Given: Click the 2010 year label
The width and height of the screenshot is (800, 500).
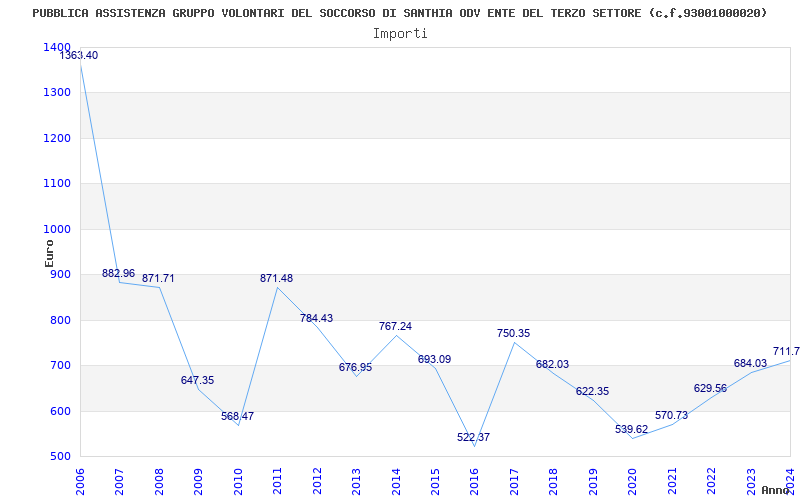Looking at the screenshot, I should pyautogui.click(x=238, y=482).
